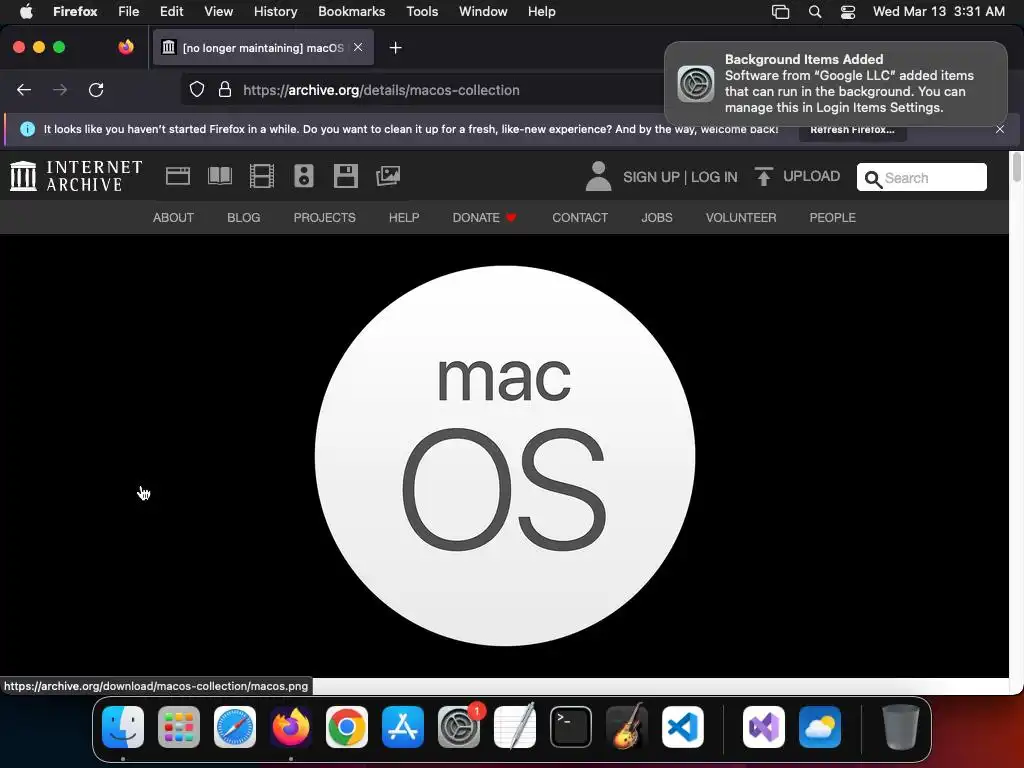Image resolution: width=1024 pixels, height=768 pixels.
Task: Open the View menu
Action: coord(218,12)
